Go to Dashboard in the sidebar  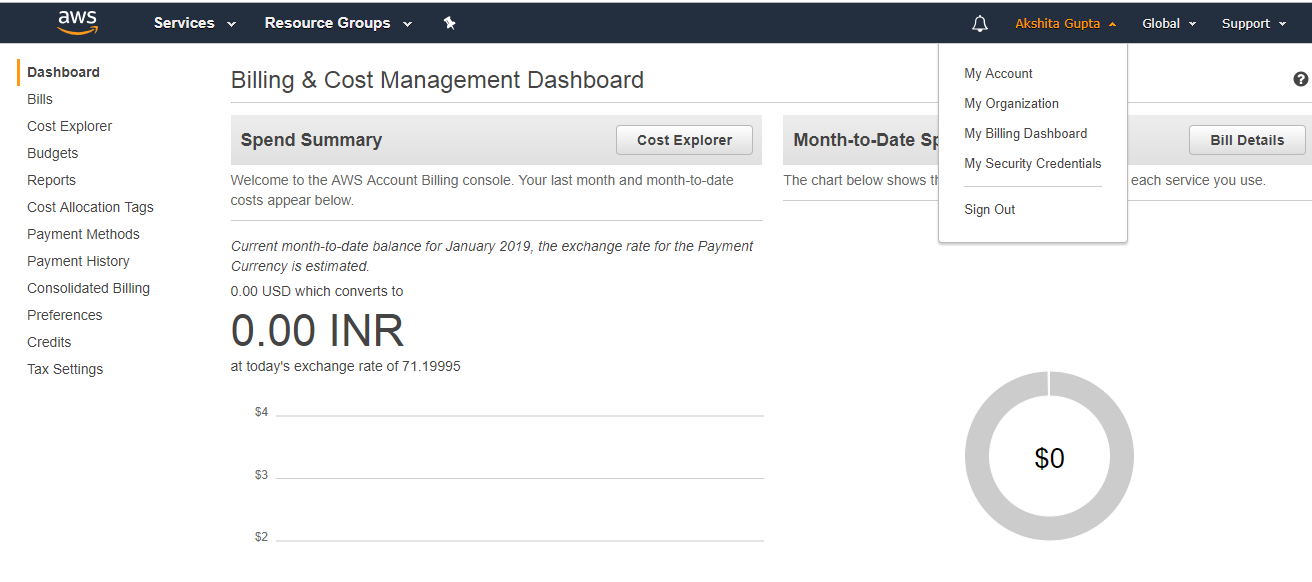[x=63, y=72]
